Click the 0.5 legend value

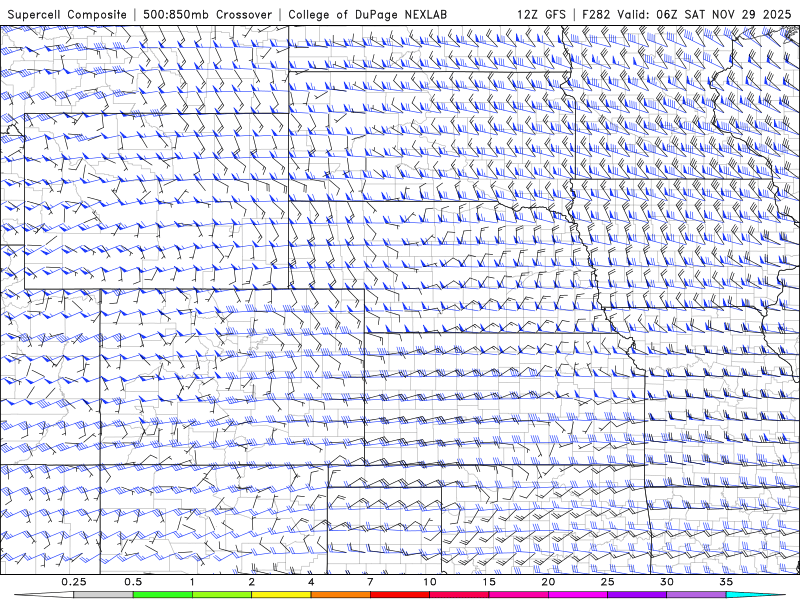pos(133,582)
